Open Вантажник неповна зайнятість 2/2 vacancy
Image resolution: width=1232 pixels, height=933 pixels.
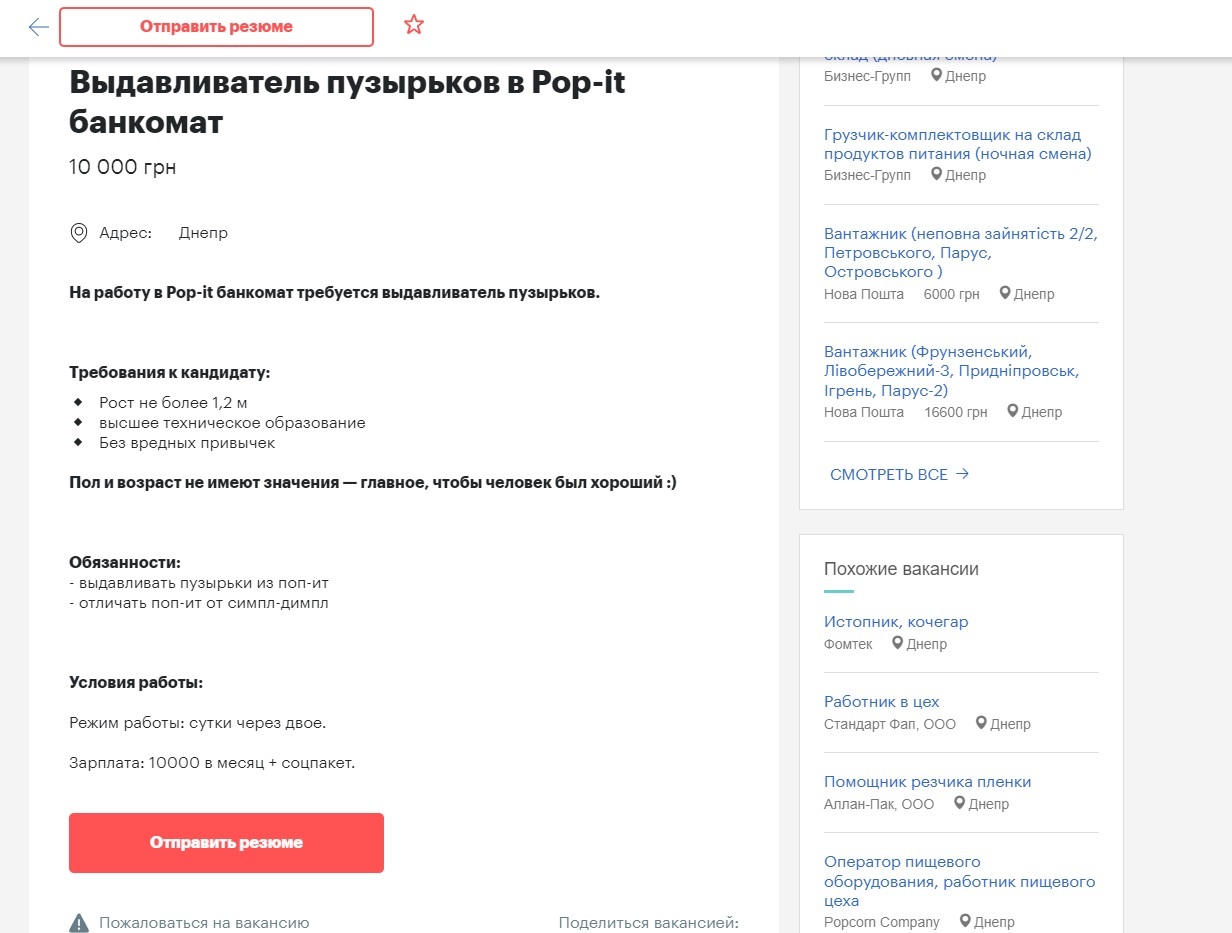click(960, 252)
